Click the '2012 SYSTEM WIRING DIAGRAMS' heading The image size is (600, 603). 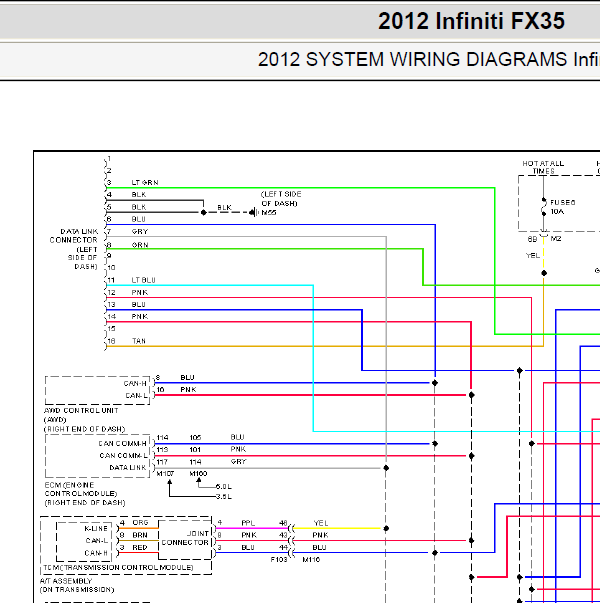(413, 60)
